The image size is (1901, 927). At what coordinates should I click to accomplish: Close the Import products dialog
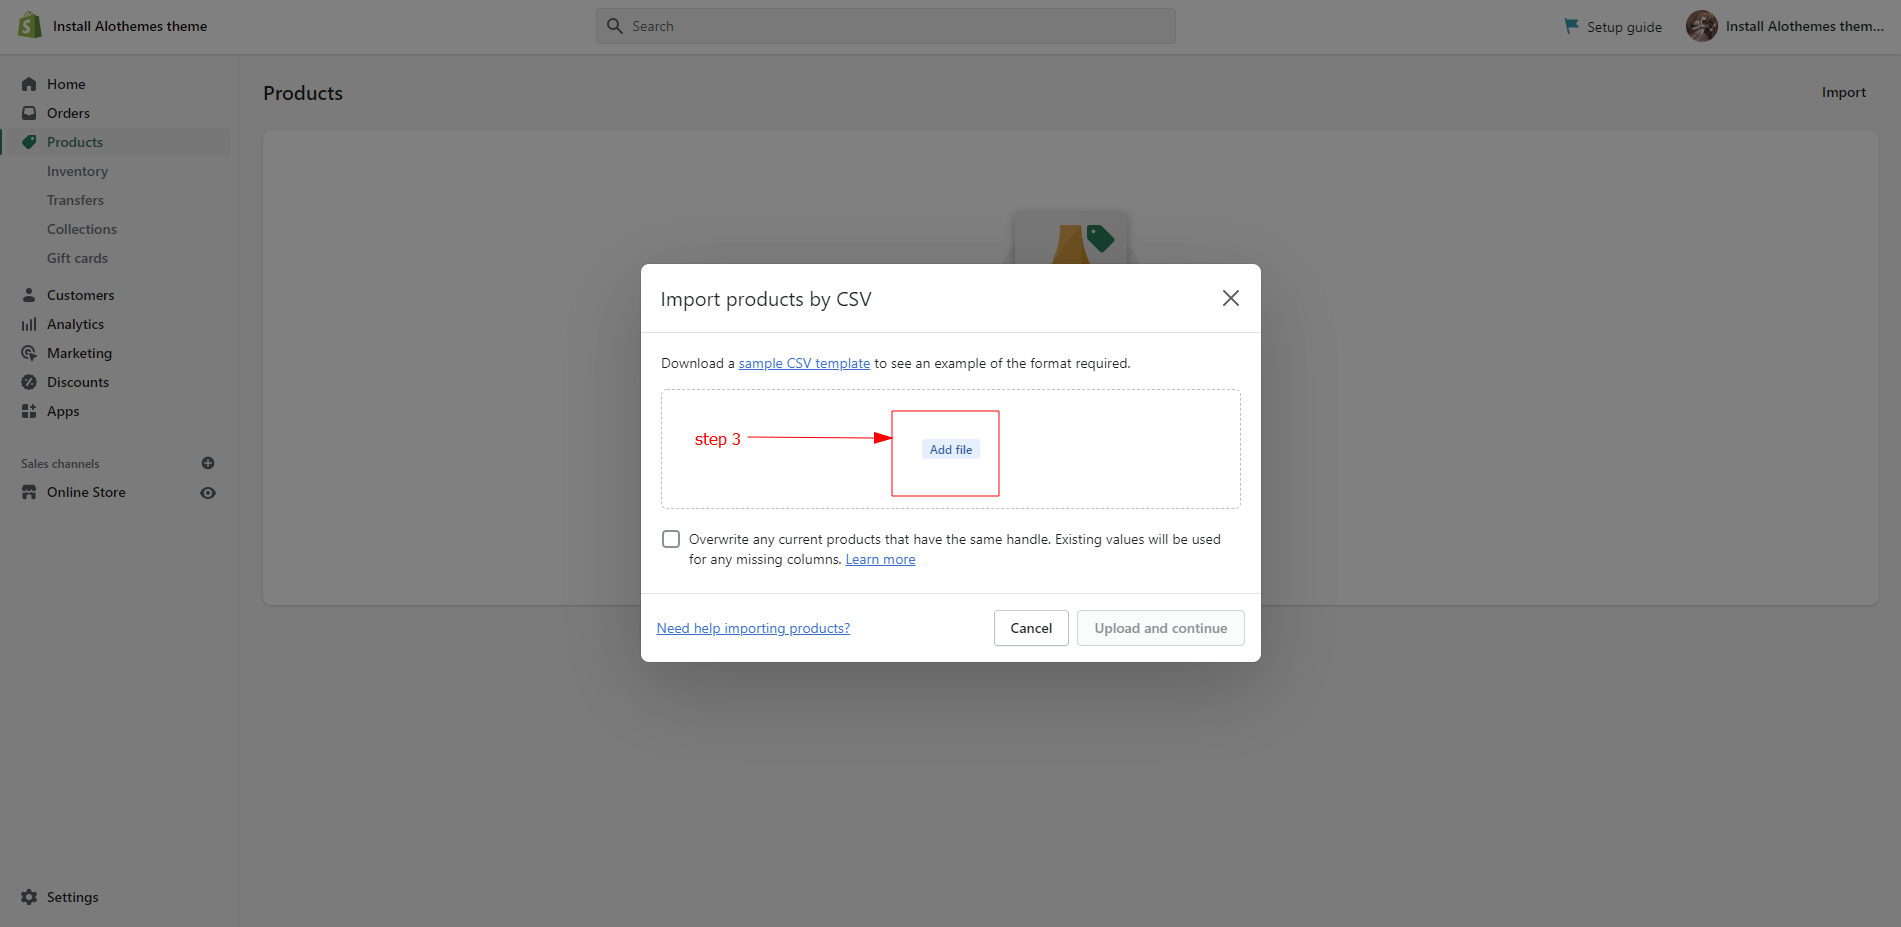(x=1230, y=298)
